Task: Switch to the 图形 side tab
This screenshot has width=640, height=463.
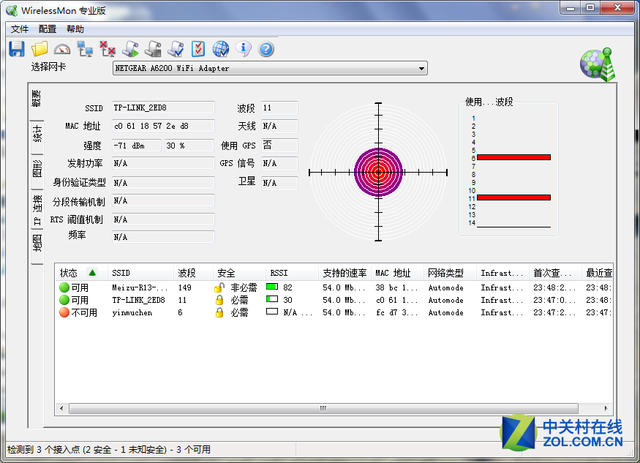Action: (37, 169)
